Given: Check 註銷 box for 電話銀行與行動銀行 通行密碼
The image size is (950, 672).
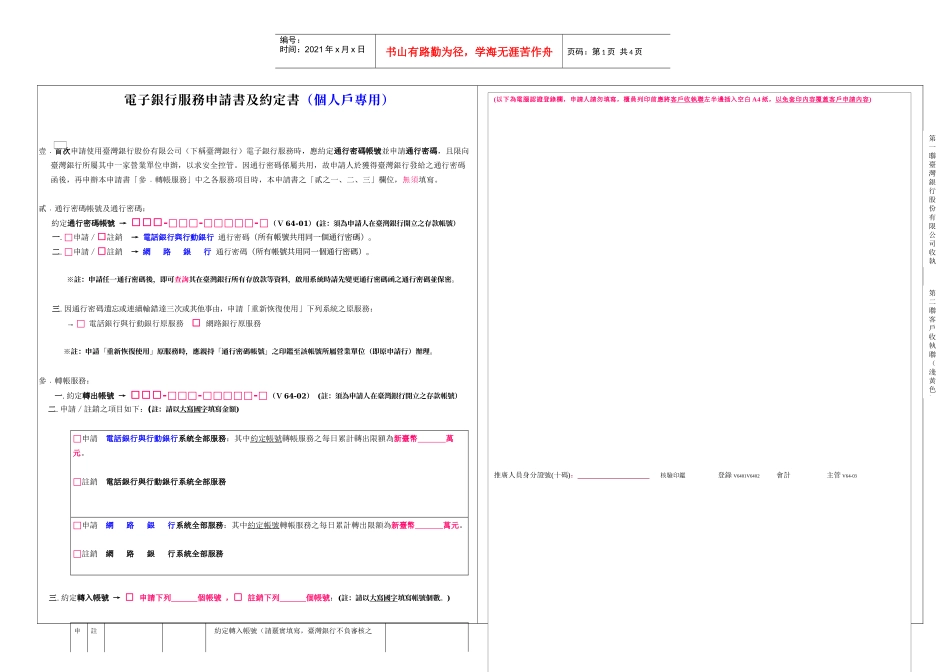Looking at the screenshot, I should (x=102, y=237).
